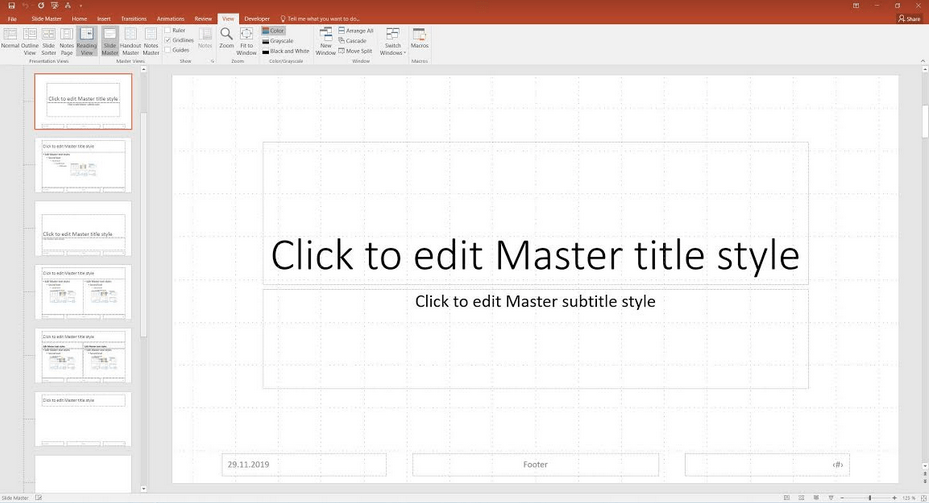929x503 pixels.
Task: Switch to Normal view in status bar
Action: (x=787, y=498)
